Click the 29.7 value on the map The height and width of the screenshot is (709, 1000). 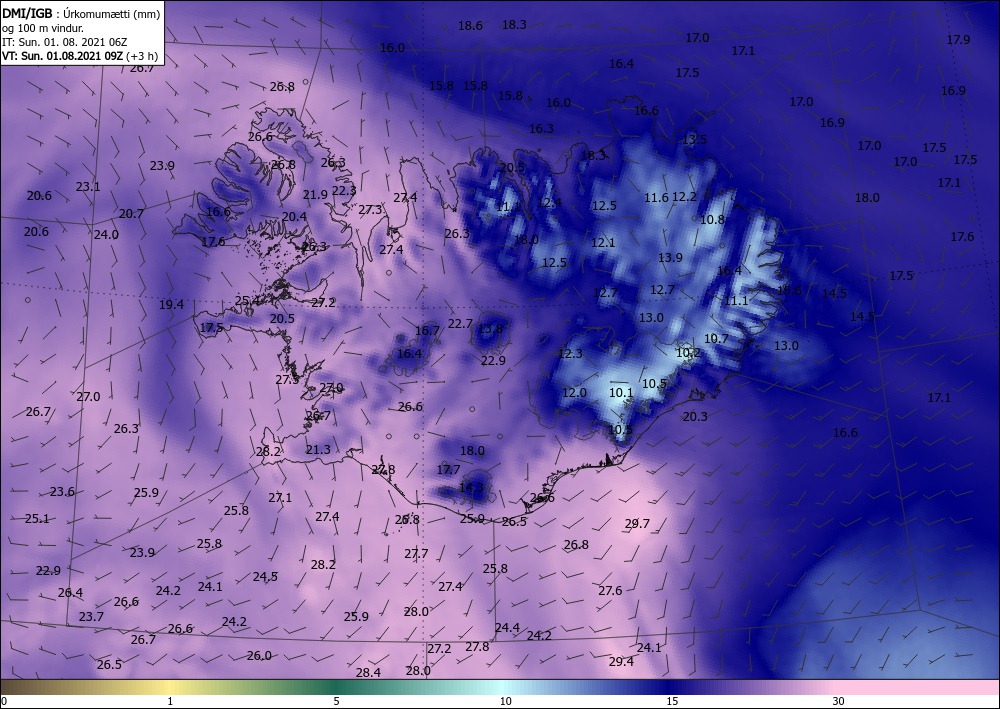tap(636, 523)
